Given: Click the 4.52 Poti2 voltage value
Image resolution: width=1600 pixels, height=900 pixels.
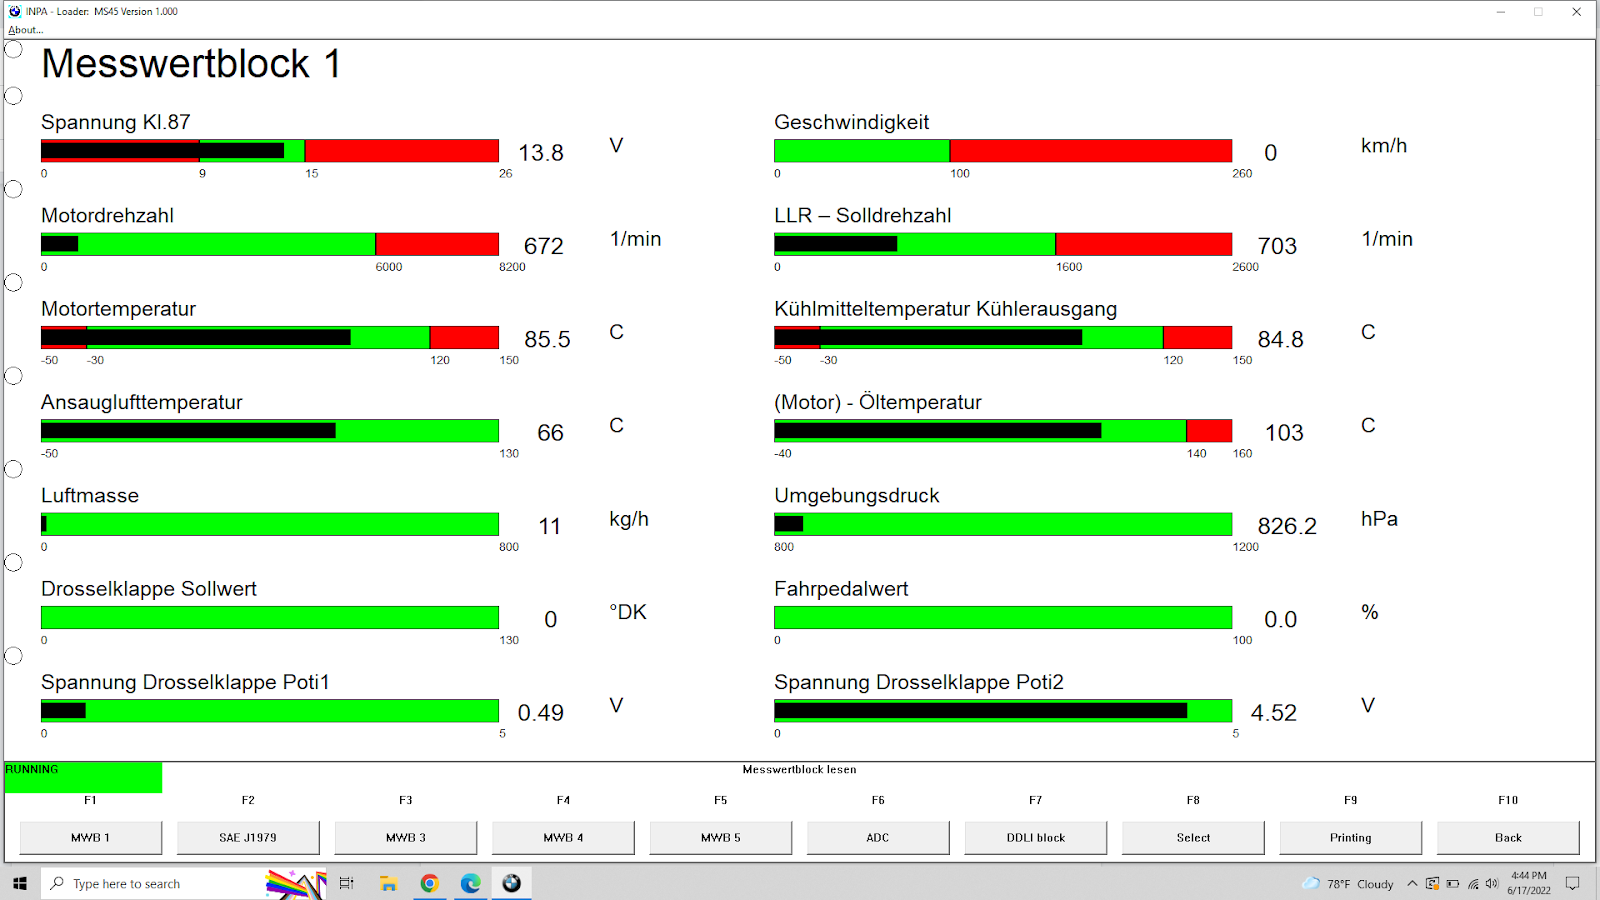Looking at the screenshot, I should (1273, 713).
